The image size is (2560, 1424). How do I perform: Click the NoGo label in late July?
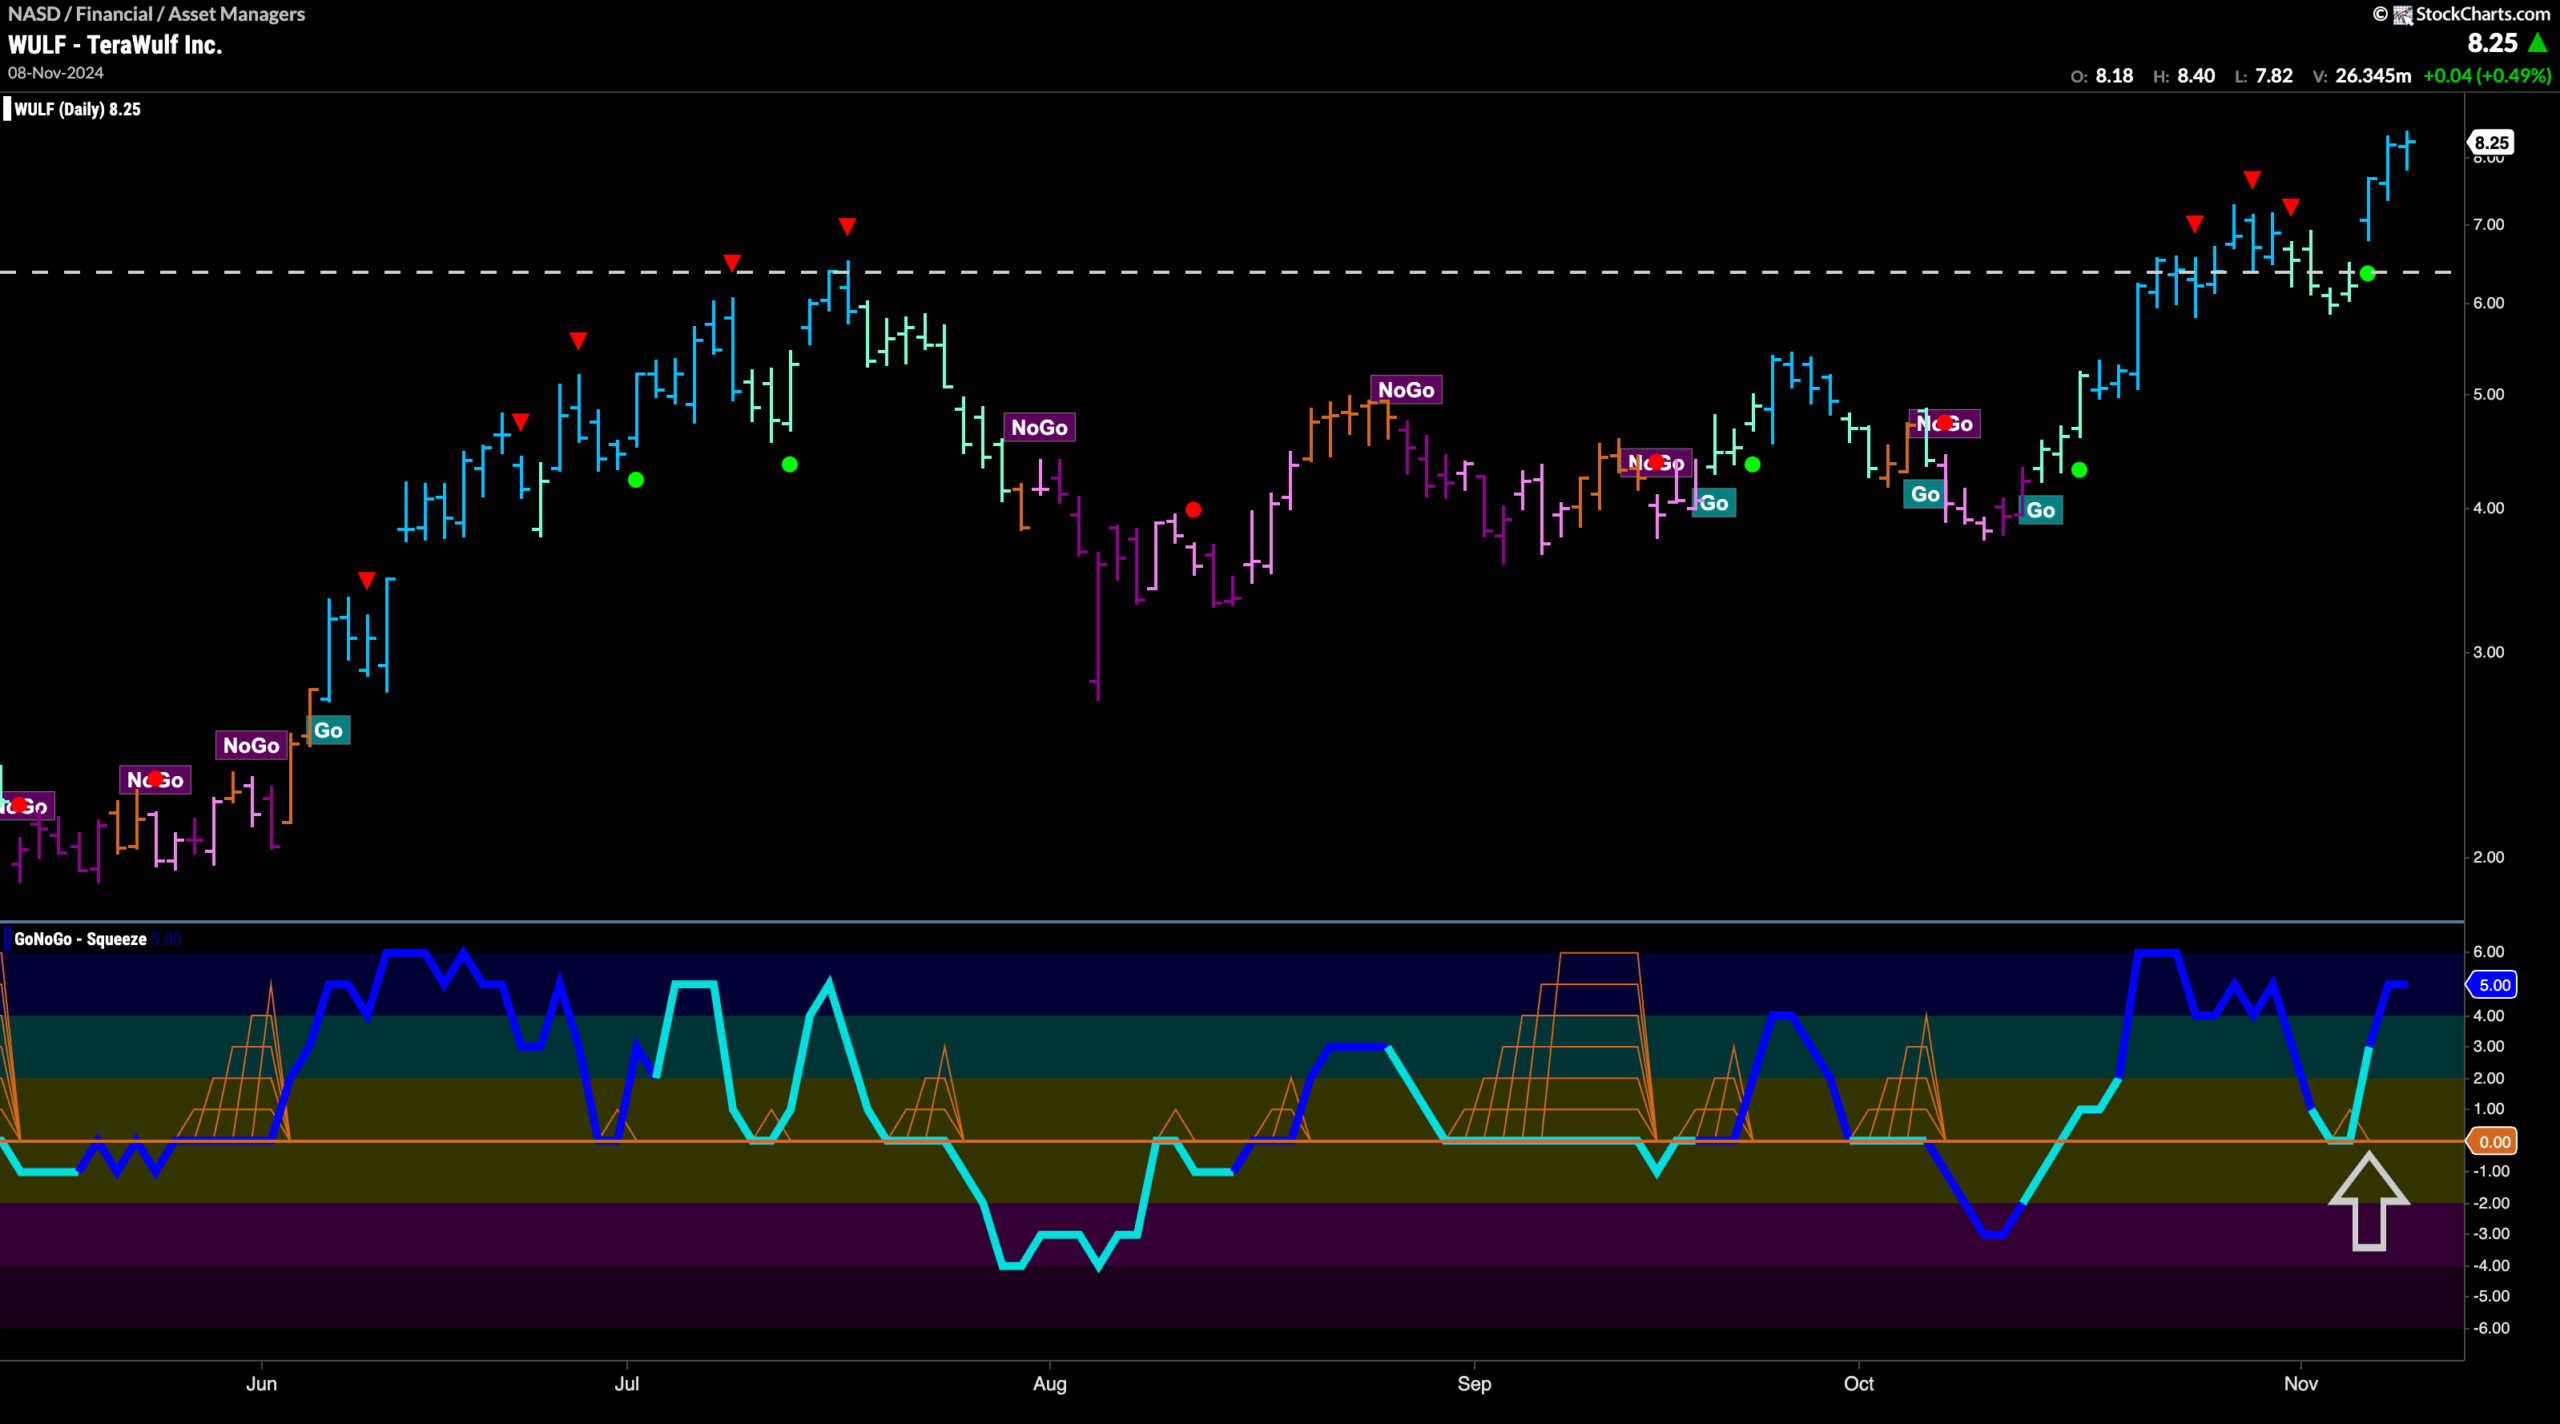[1039, 428]
